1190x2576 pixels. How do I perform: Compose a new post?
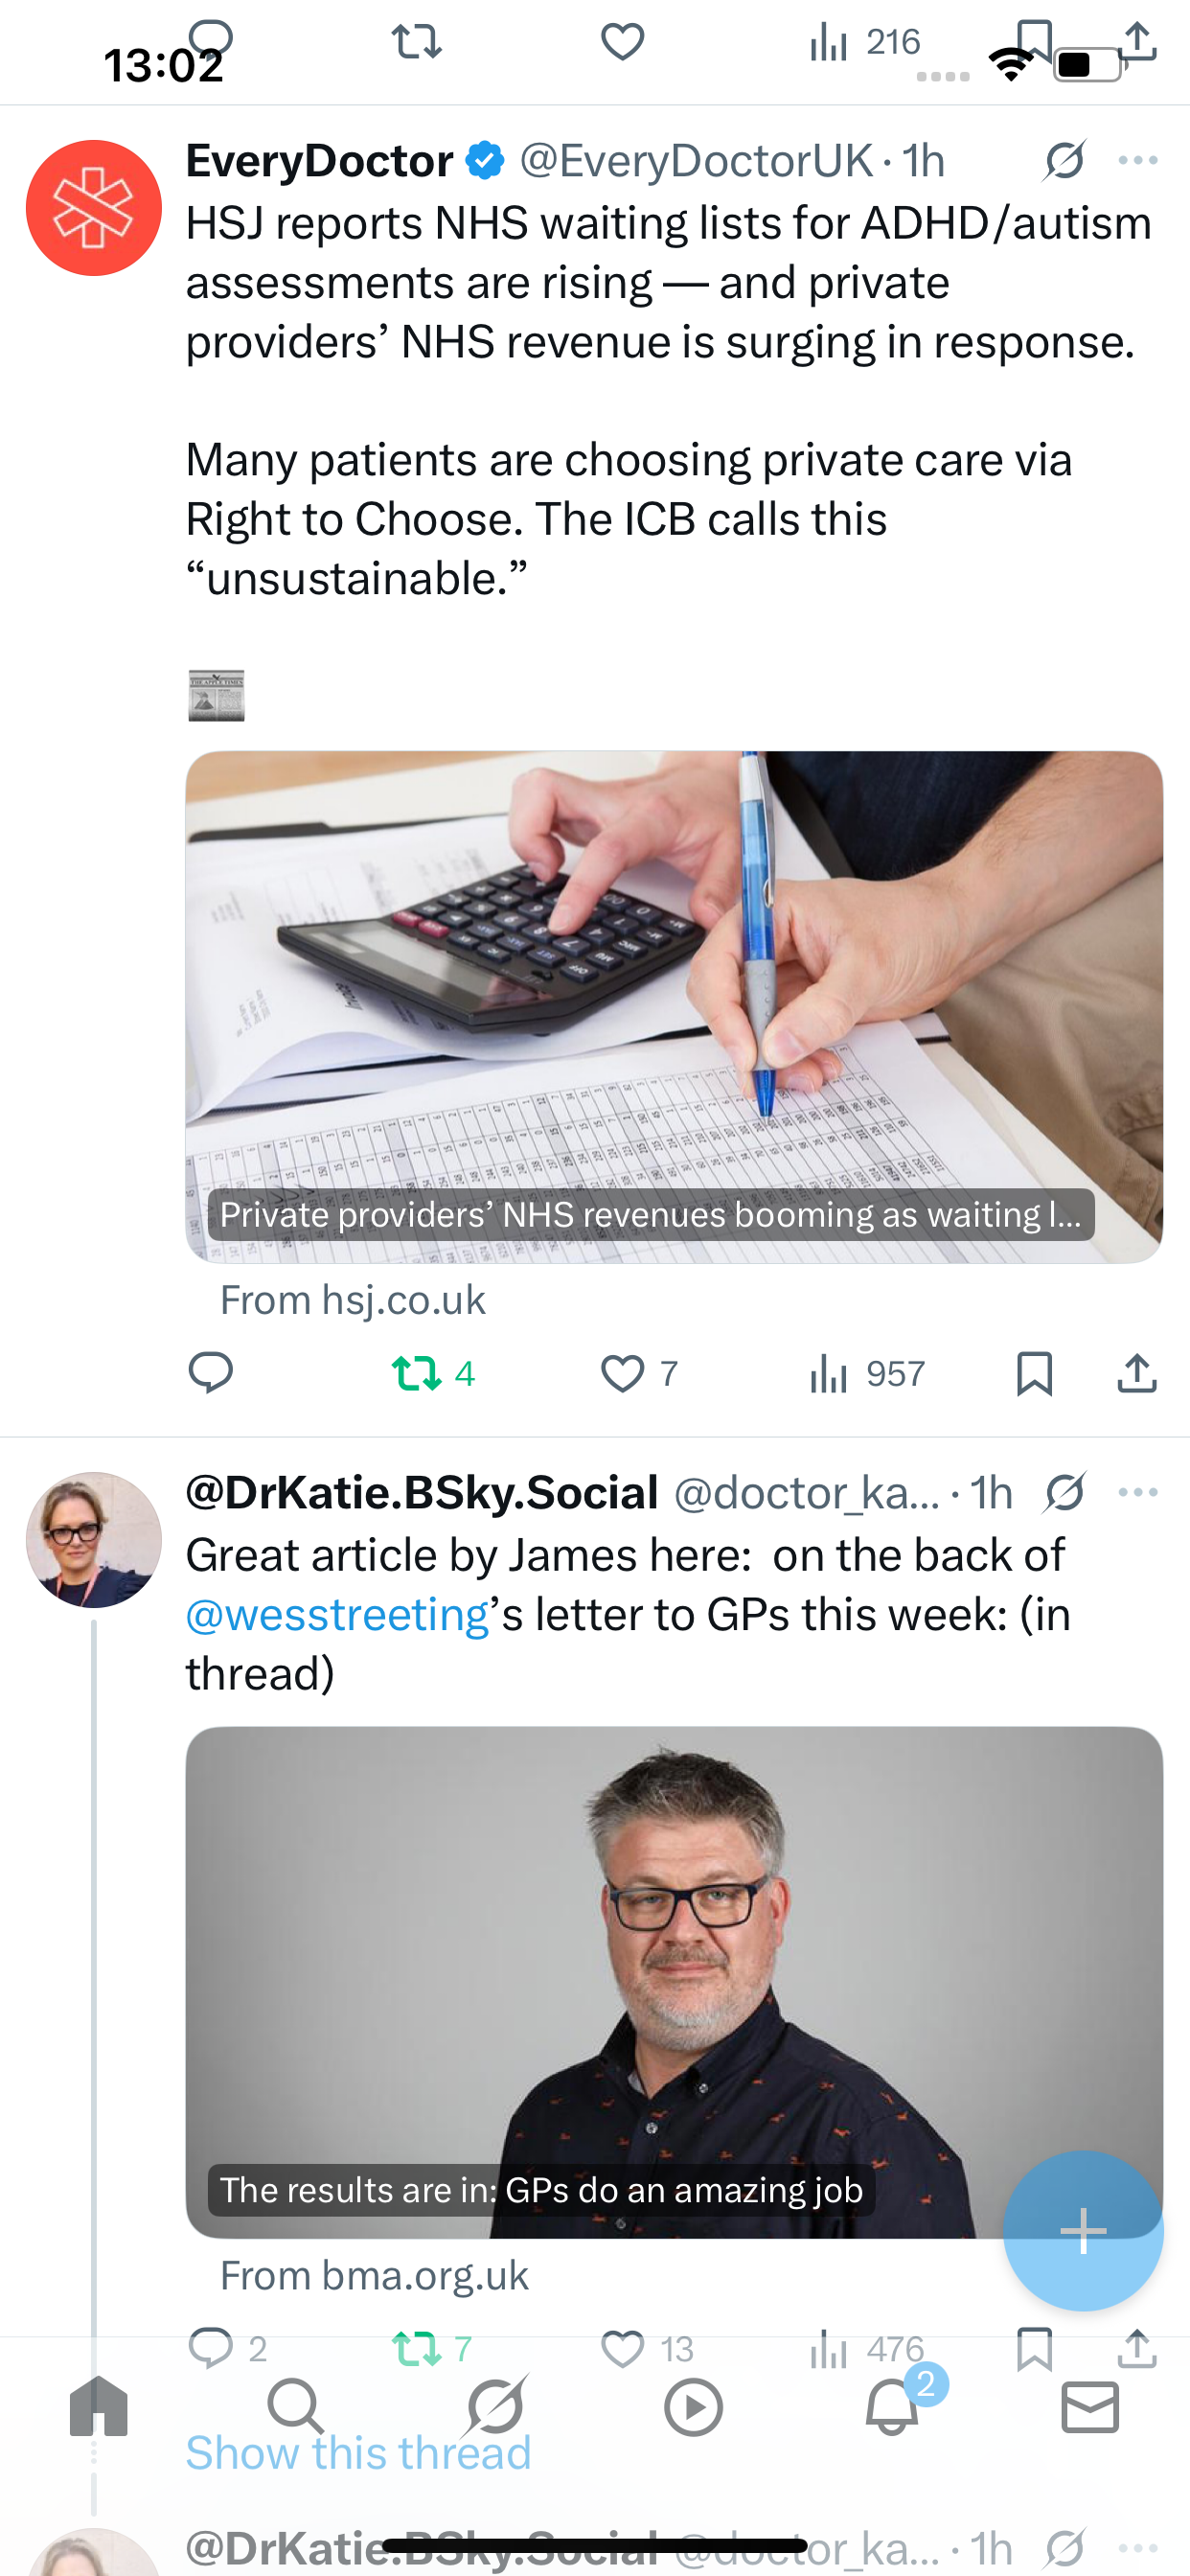click(1083, 2230)
